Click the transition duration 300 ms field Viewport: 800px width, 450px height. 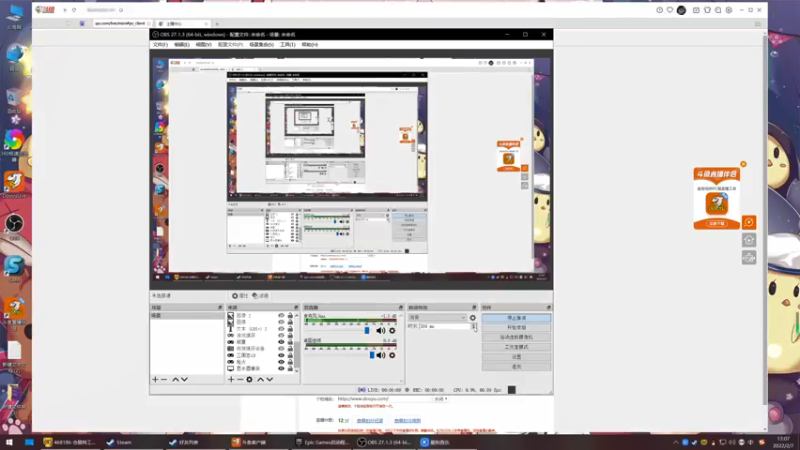(x=445, y=326)
